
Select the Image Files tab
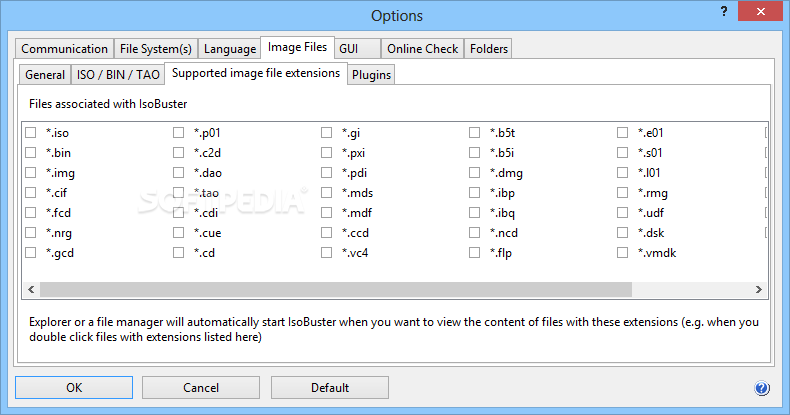[x=297, y=47]
